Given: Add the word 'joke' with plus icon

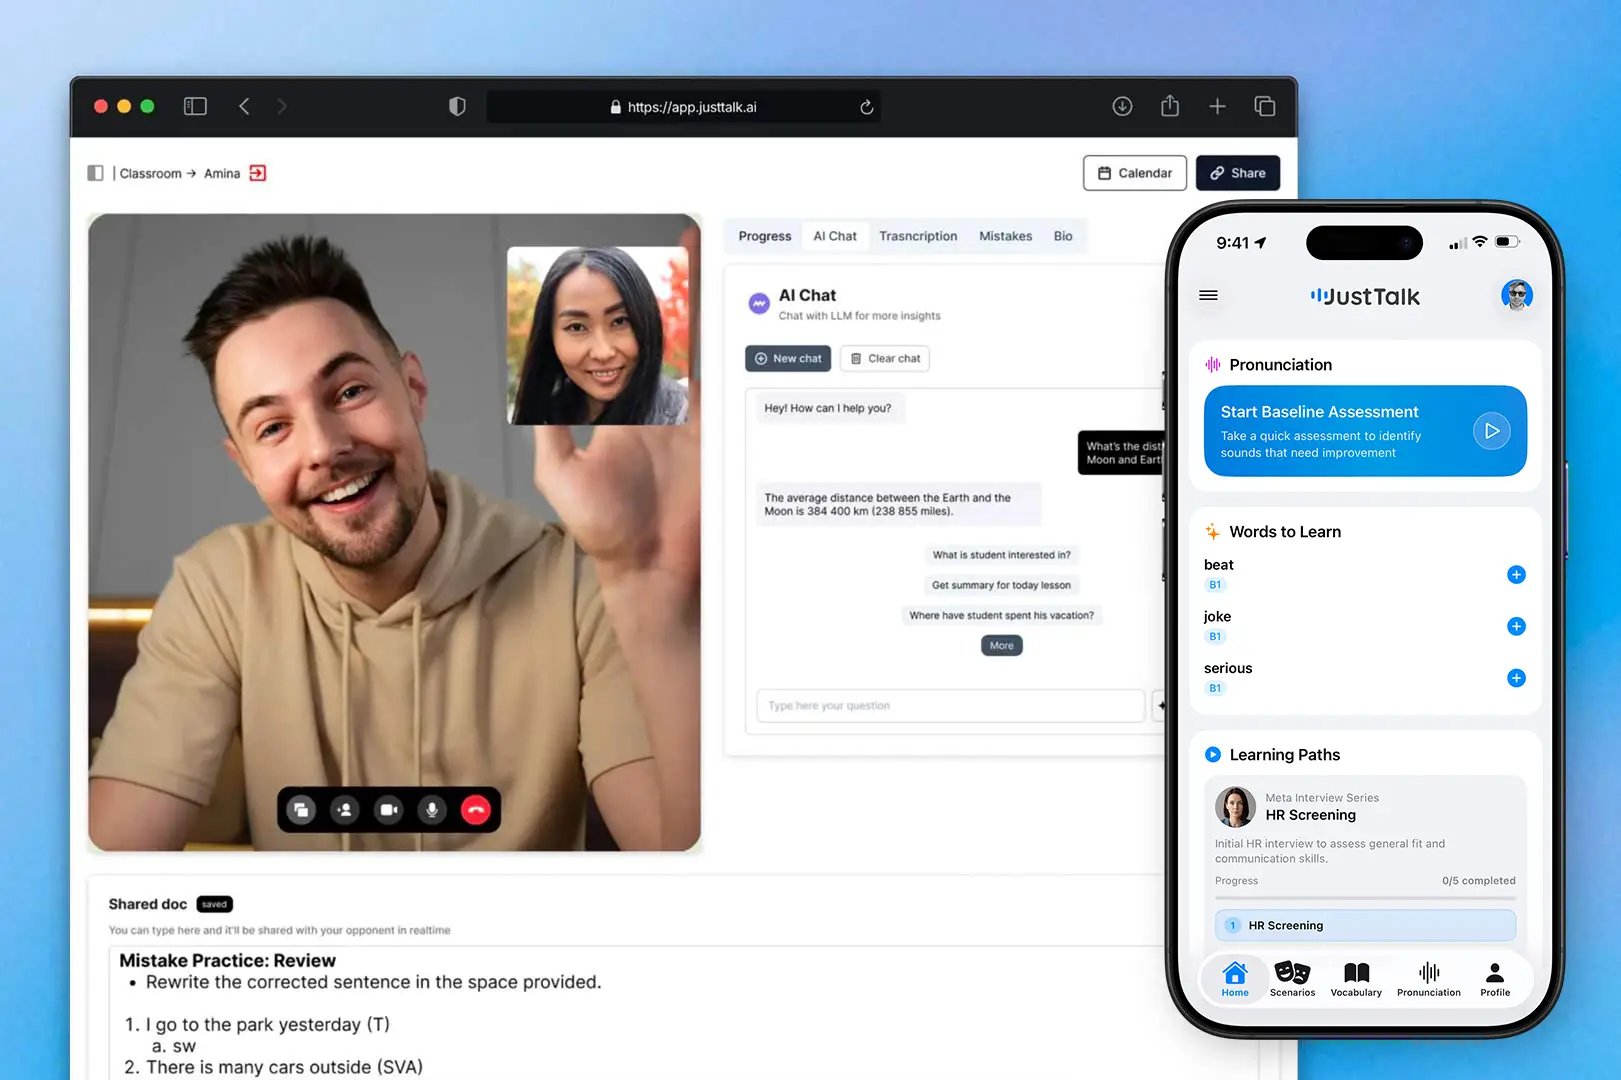Looking at the screenshot, I should click(1516, 626).
